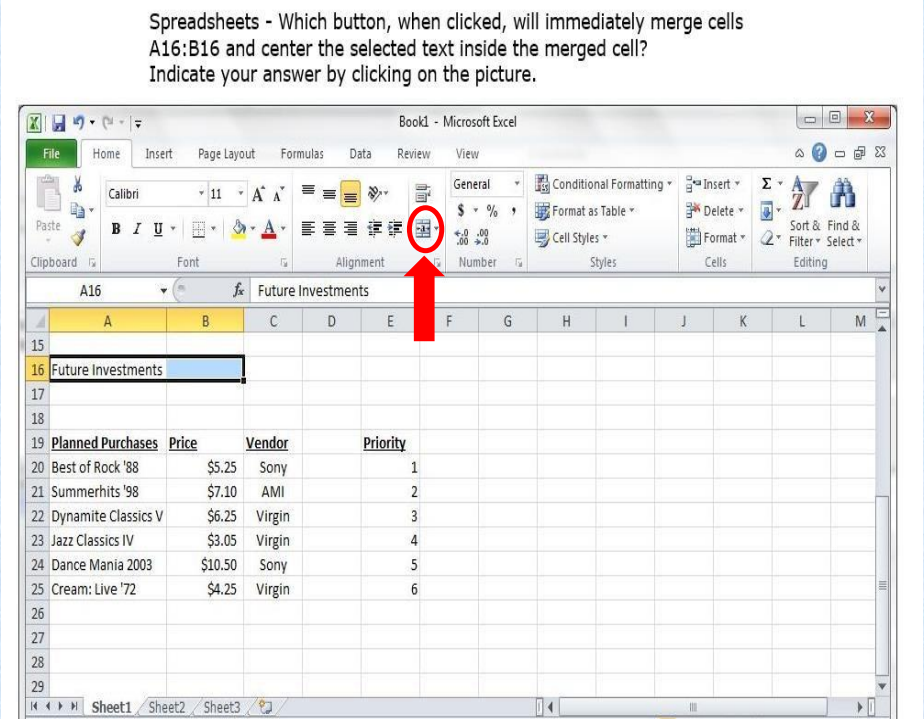Apply Accounting dollar number format

(461, 210)
